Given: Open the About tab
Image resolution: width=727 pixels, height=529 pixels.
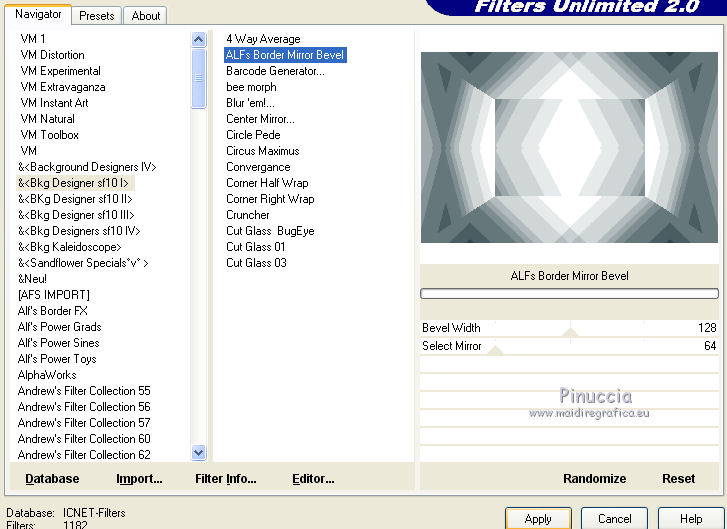Looking at the screenshot, I should click(146, 16).
